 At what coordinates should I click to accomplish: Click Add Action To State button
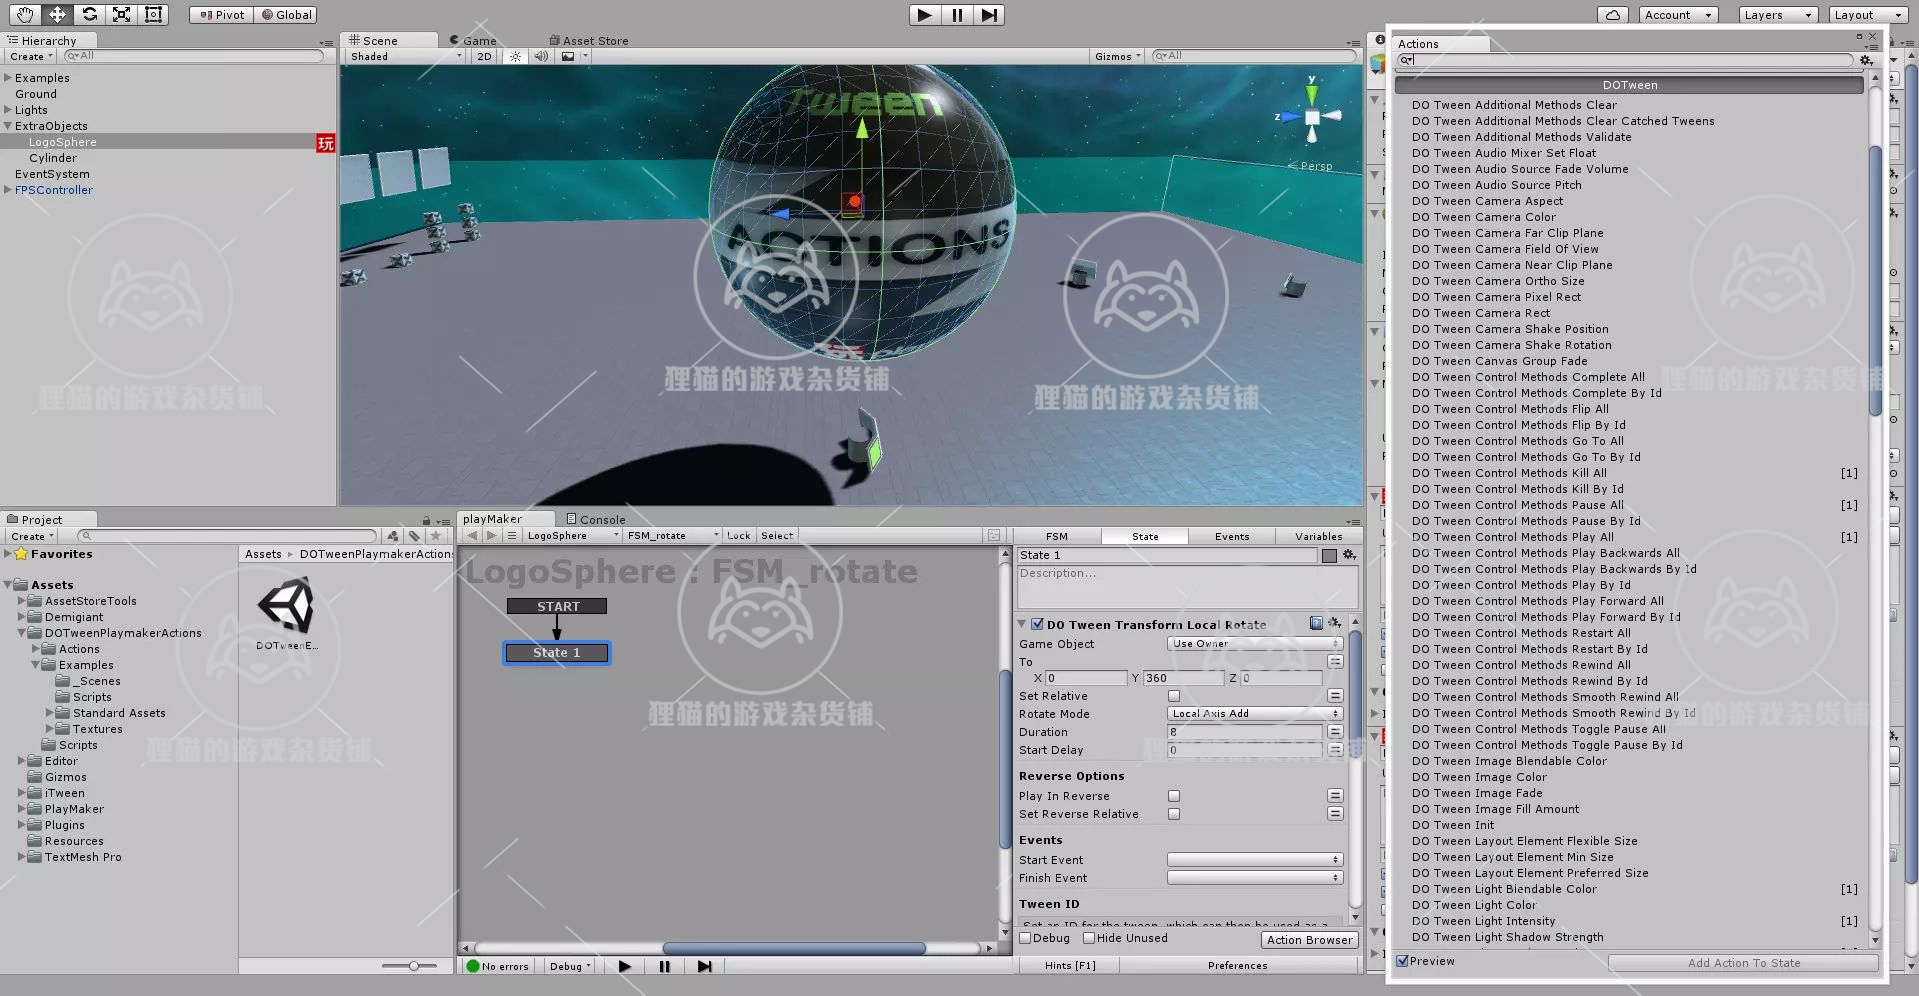coord(1744,963)
